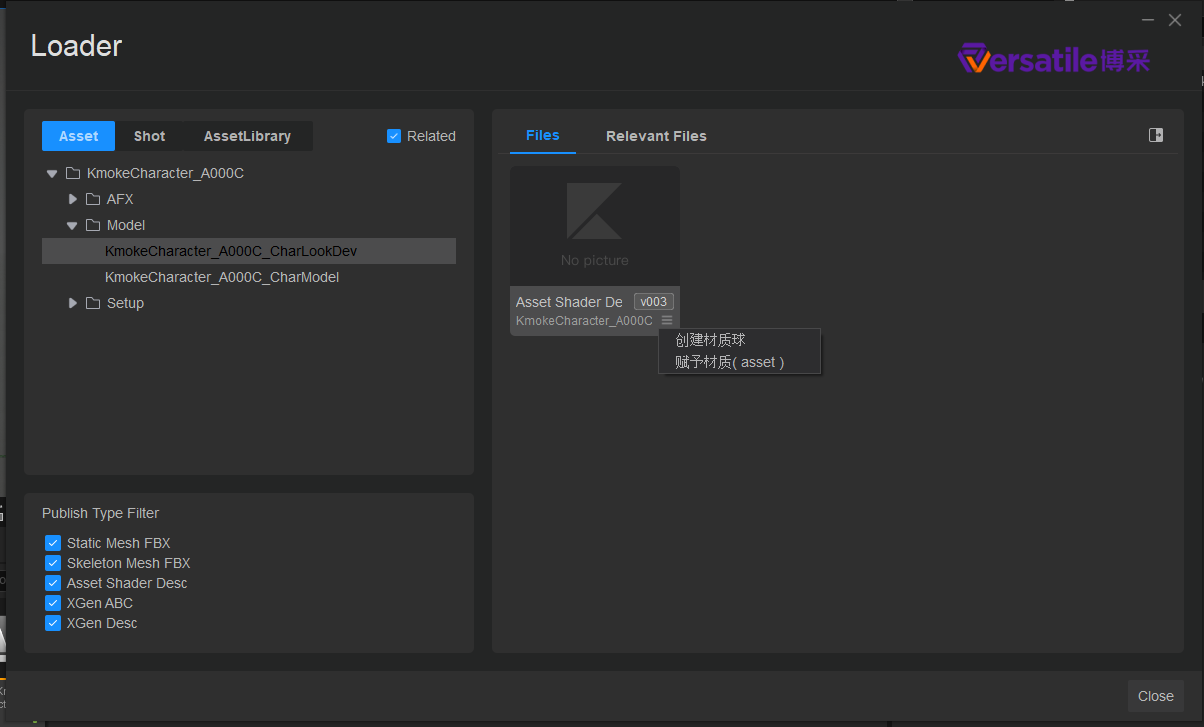Image resolution: width=1204 pixels, height=727 pixels.
Task: Expand the AFX folder arrow
Action: coord(72,199)
